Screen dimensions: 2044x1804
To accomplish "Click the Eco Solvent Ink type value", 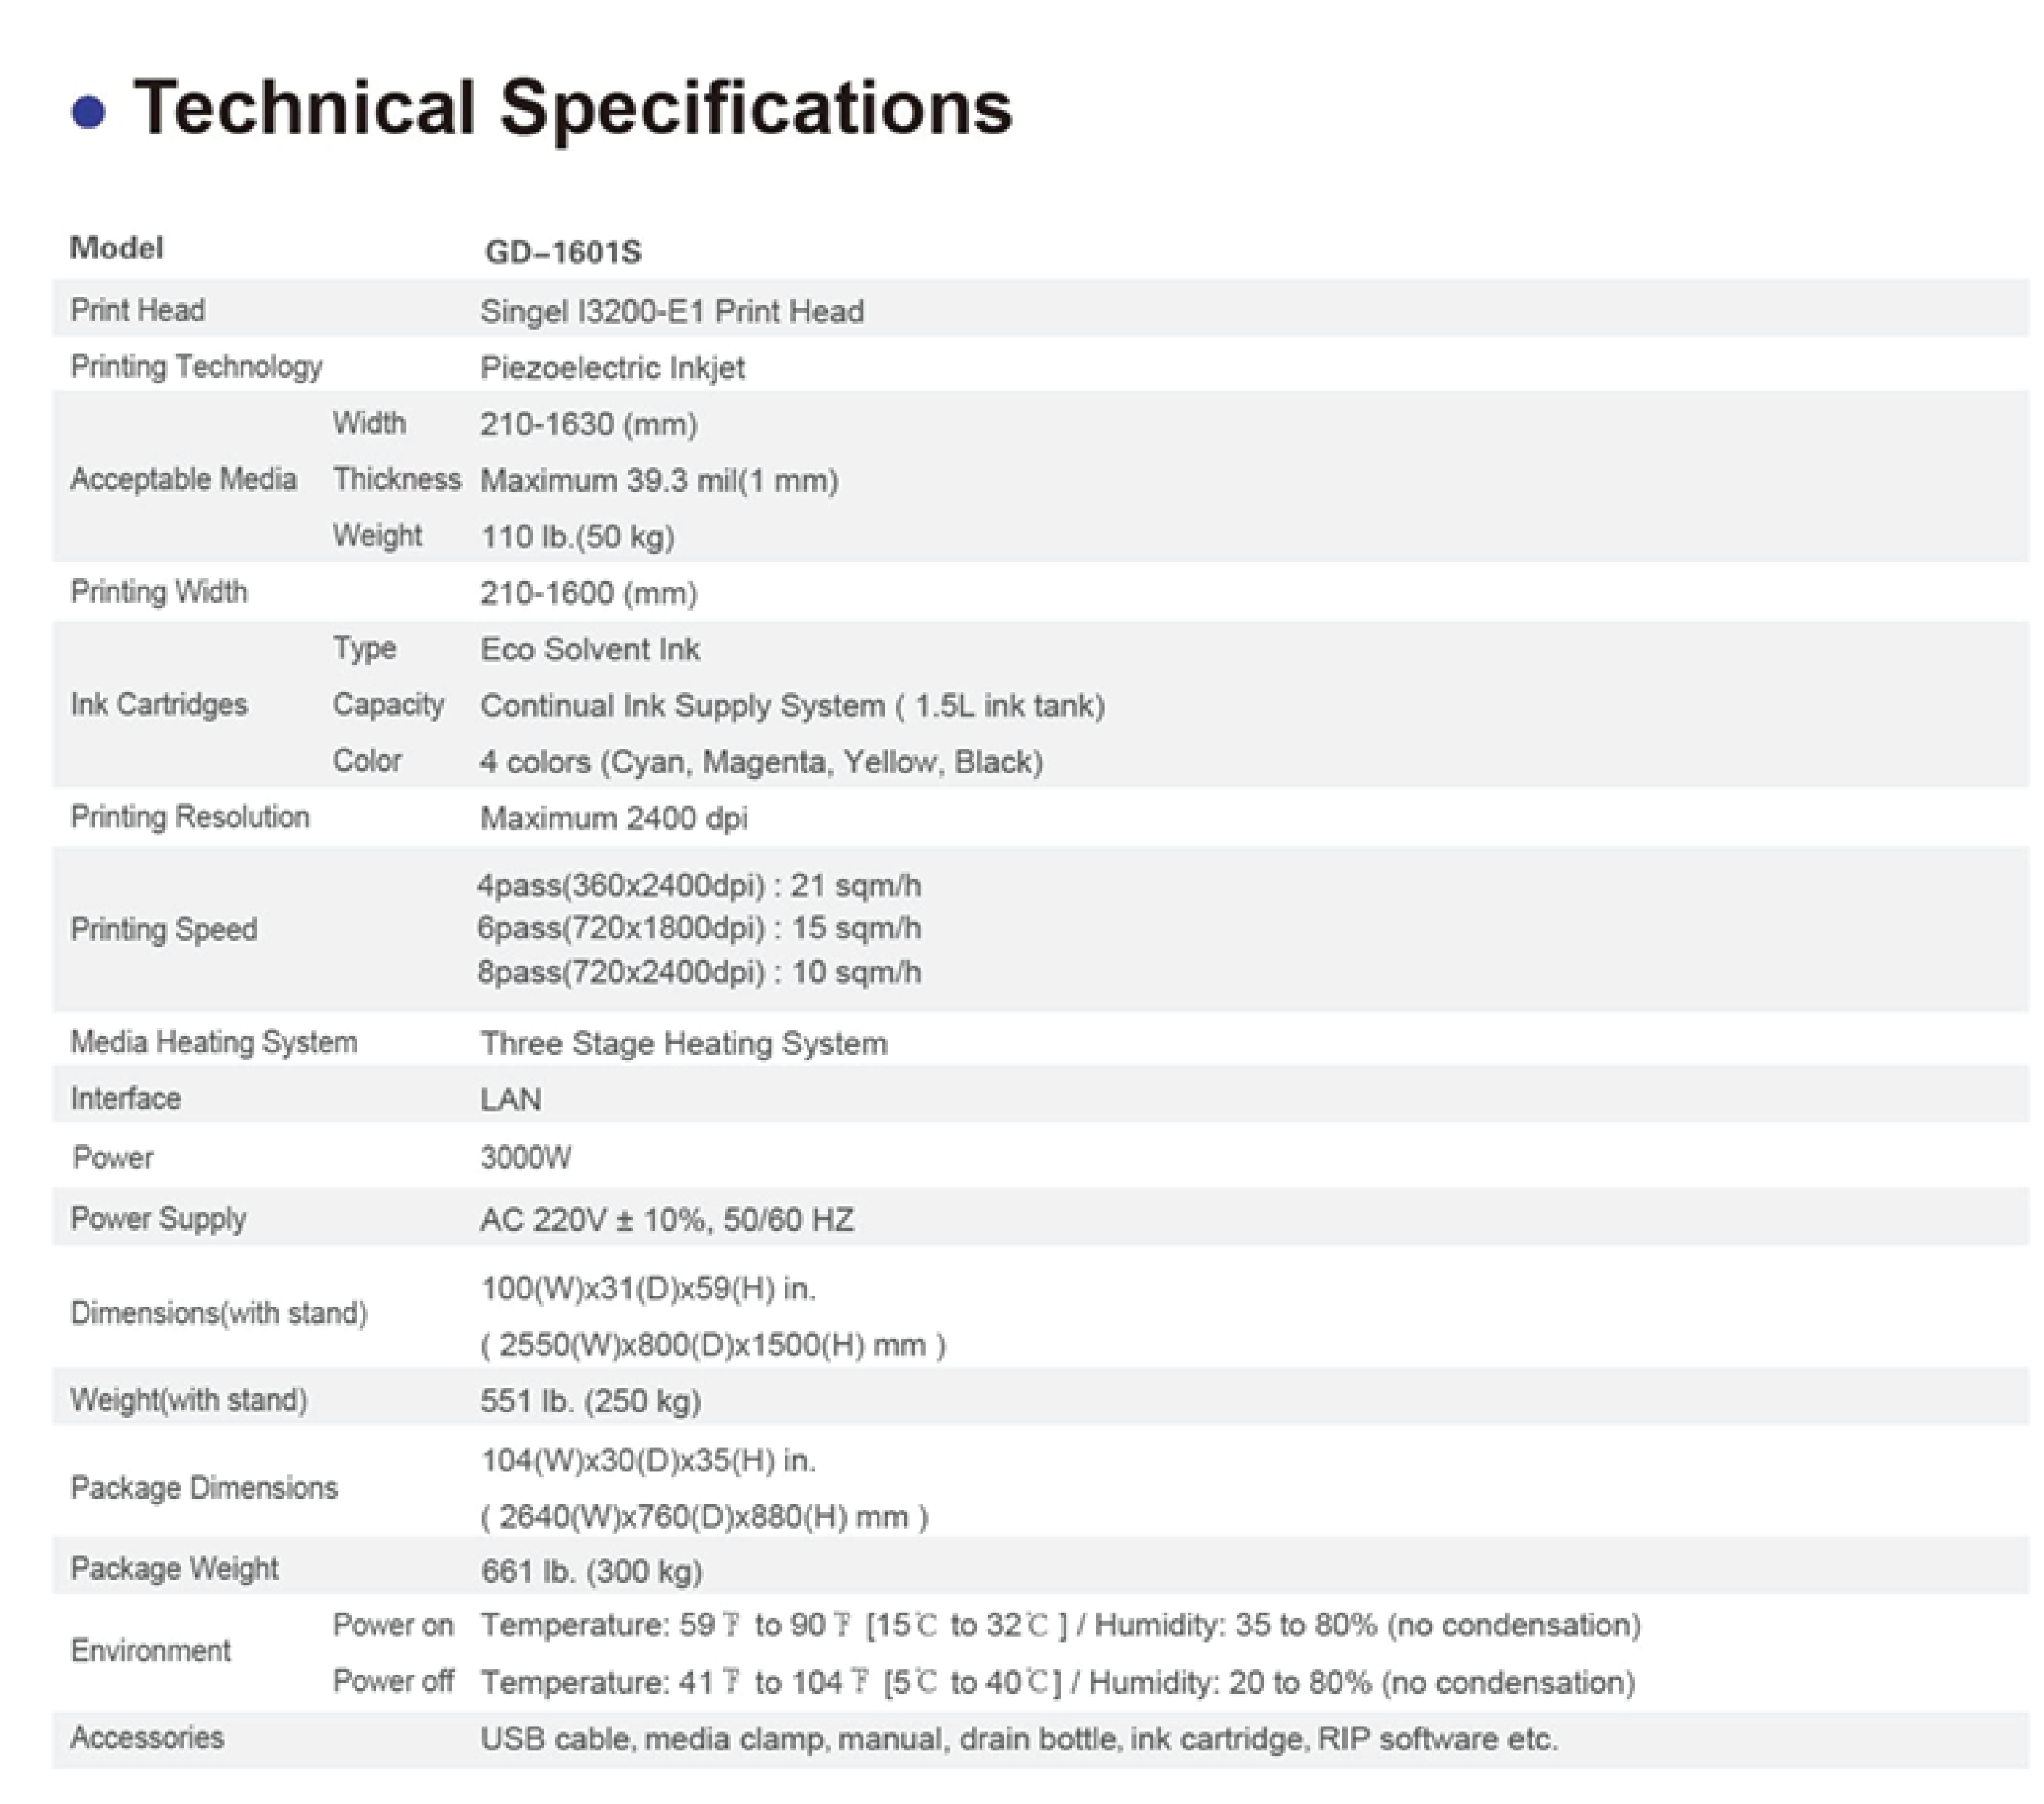I will 589,650.
